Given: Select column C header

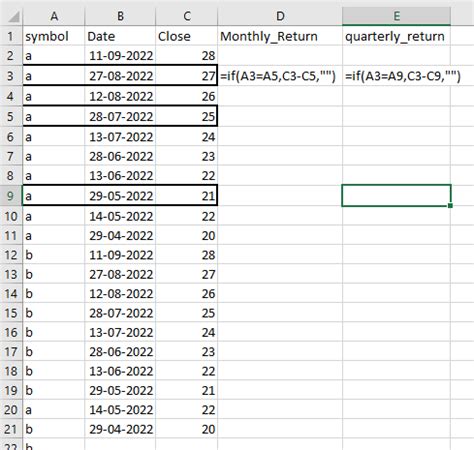Looking at the screenshot, I should 187,16.
